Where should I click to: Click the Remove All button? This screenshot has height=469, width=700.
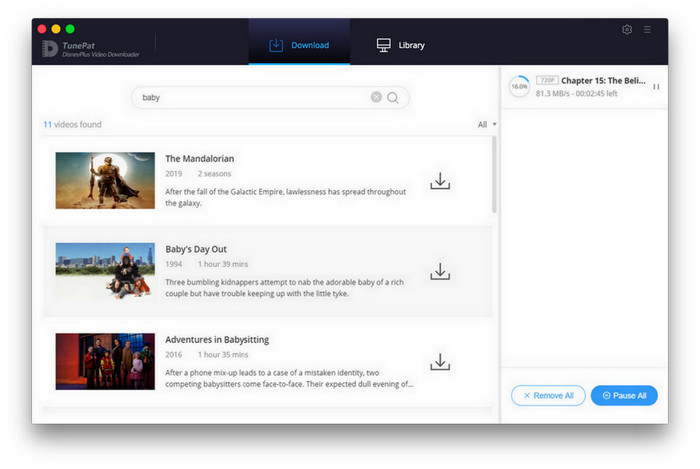(548, 395)
